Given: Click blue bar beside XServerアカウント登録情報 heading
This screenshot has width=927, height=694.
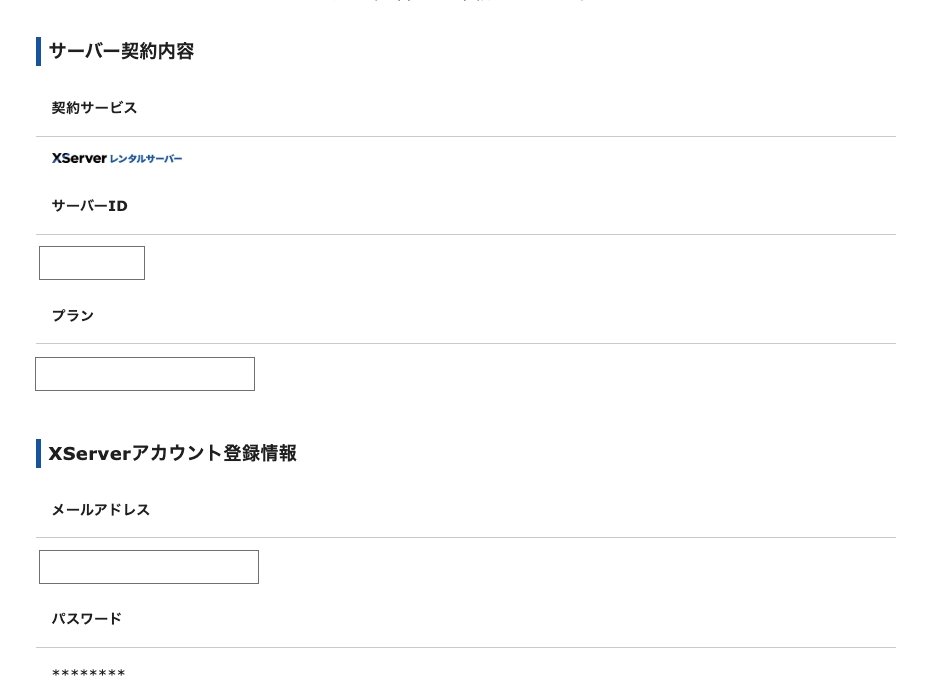Looking at the screenshot, I should pos(38,453).
